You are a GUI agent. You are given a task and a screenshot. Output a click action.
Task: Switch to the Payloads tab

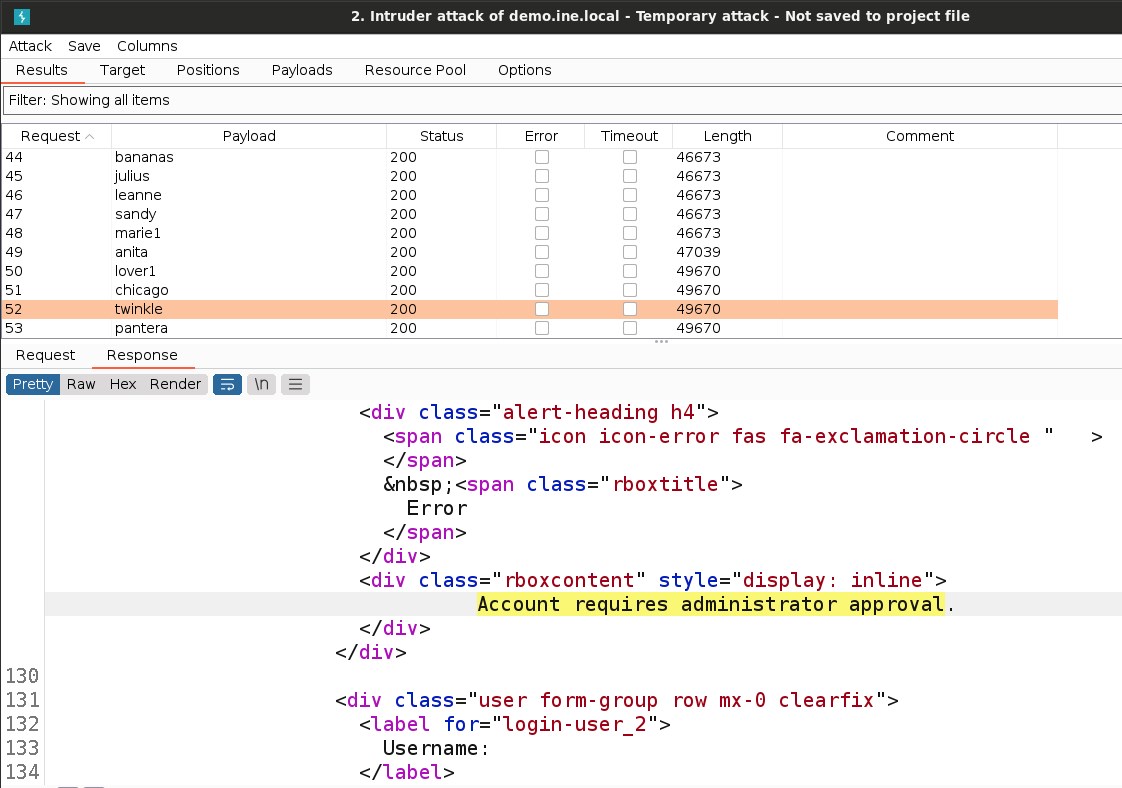pos(302,70)
